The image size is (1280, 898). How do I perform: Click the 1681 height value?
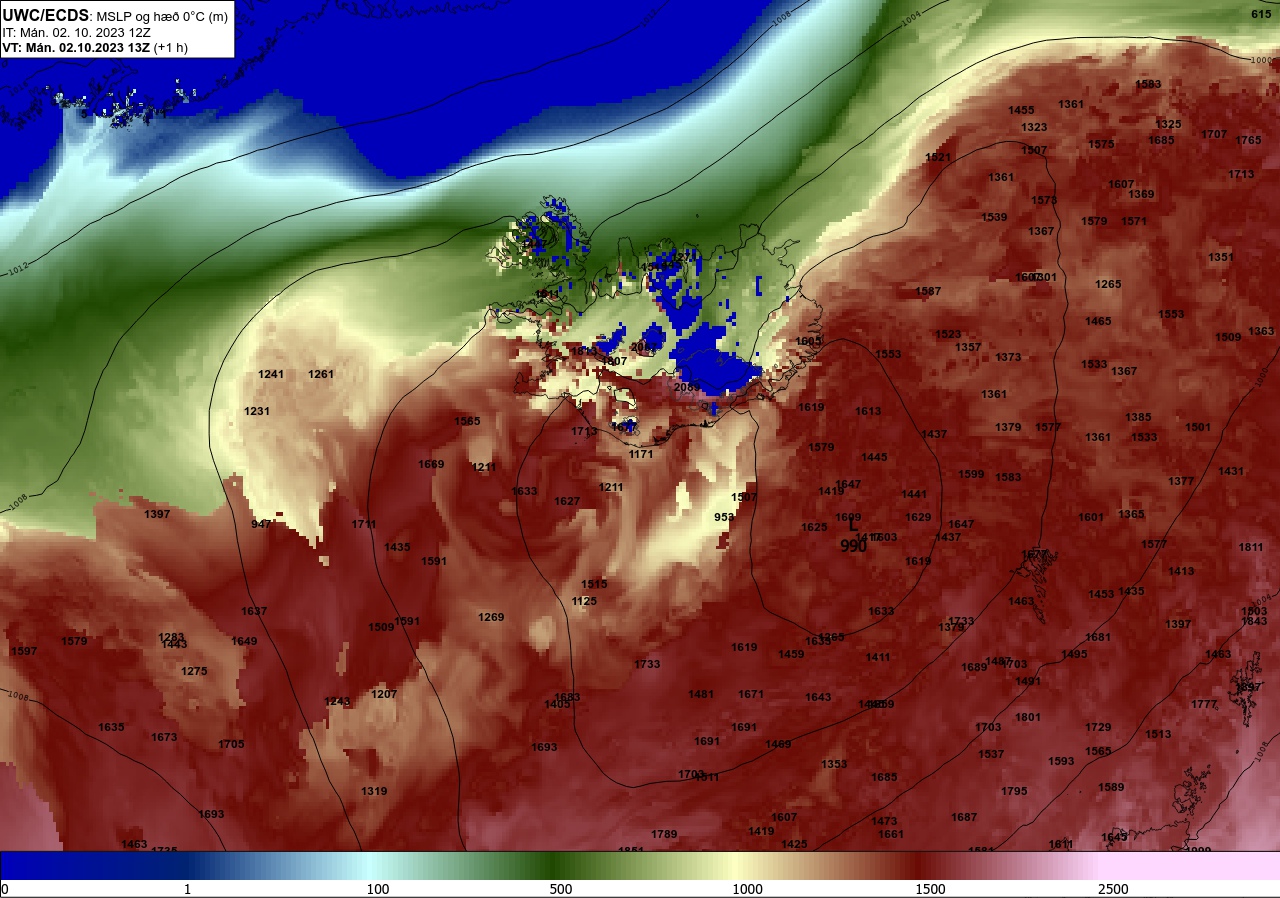coord(1098,637)
